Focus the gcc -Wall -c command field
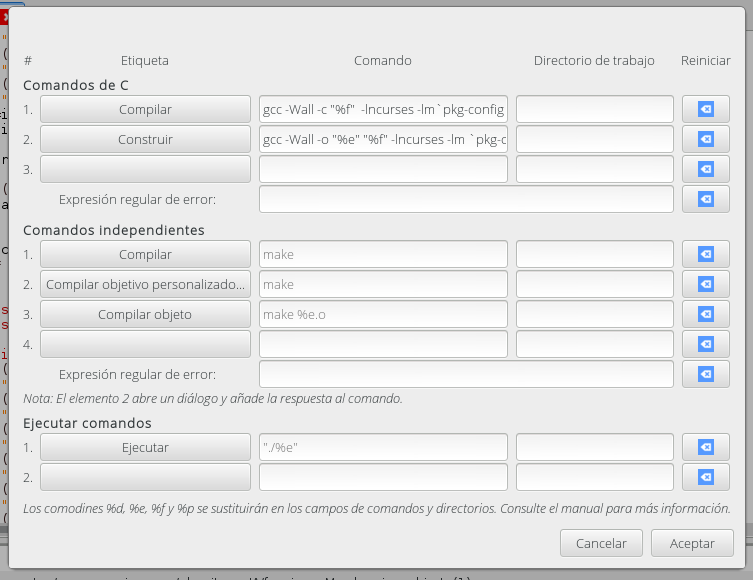The width and height of the screenshot is (753, 580). coord(383,109)
